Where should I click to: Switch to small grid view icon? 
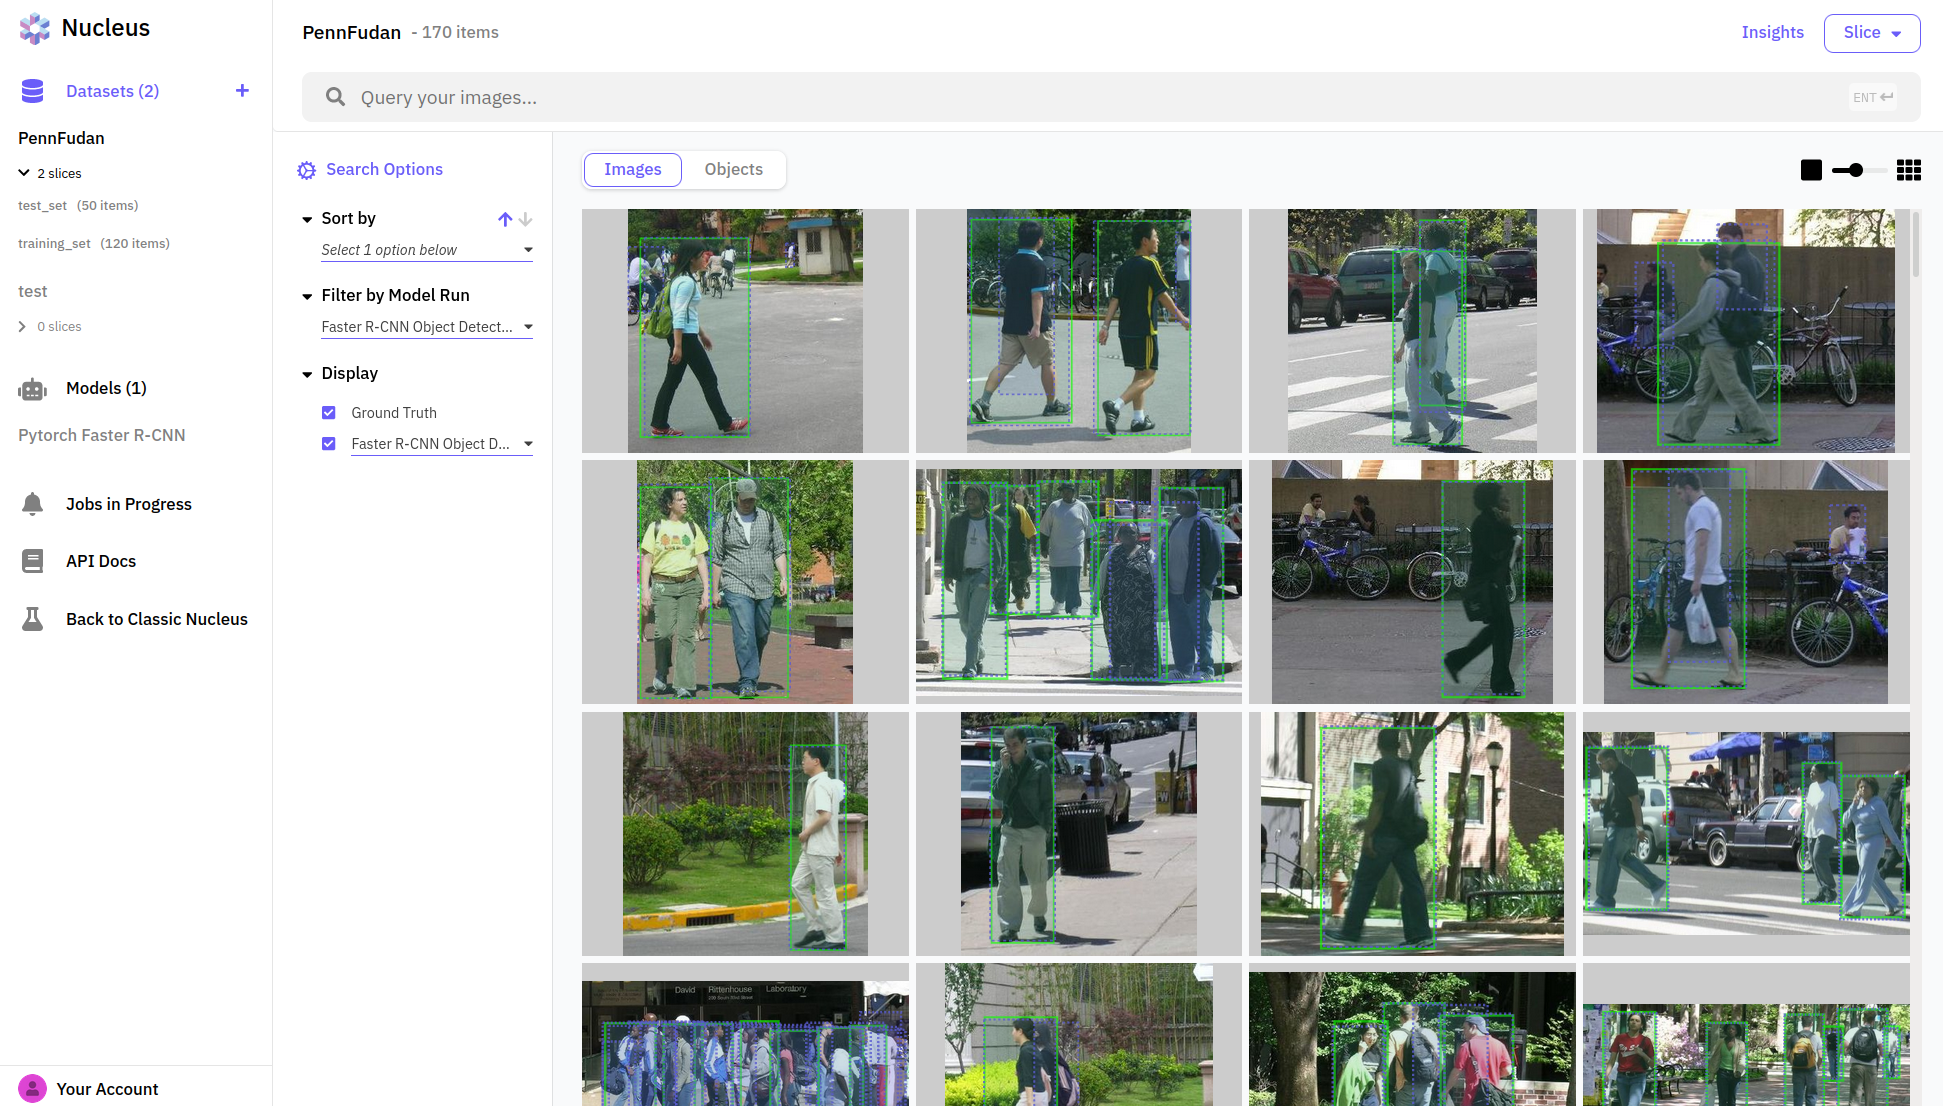click(x=1909, y=170)
